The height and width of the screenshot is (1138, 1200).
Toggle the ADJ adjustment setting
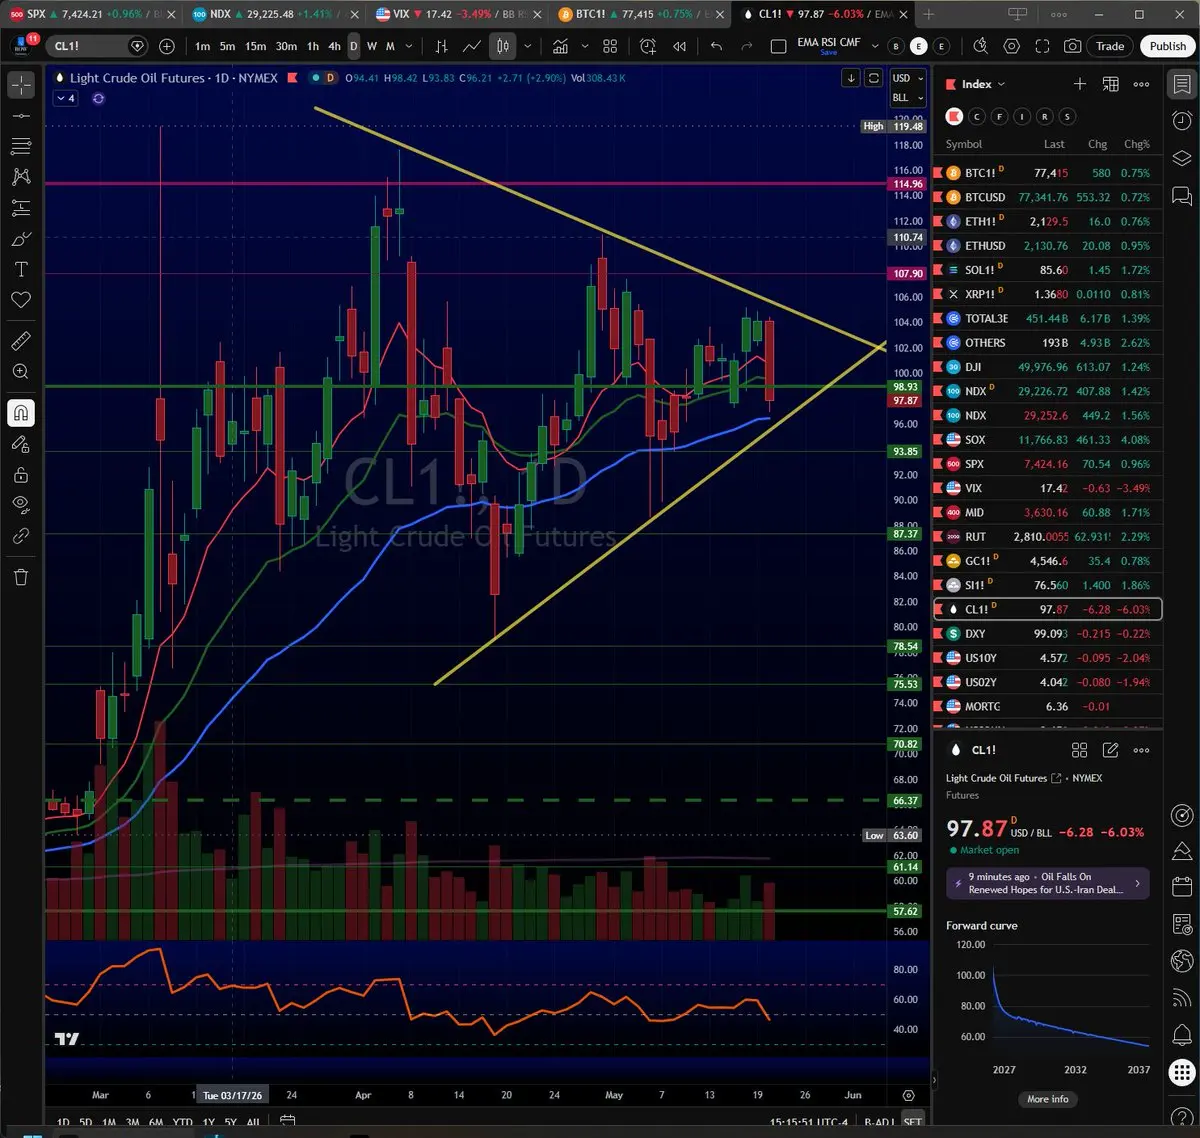point(880,1123)
